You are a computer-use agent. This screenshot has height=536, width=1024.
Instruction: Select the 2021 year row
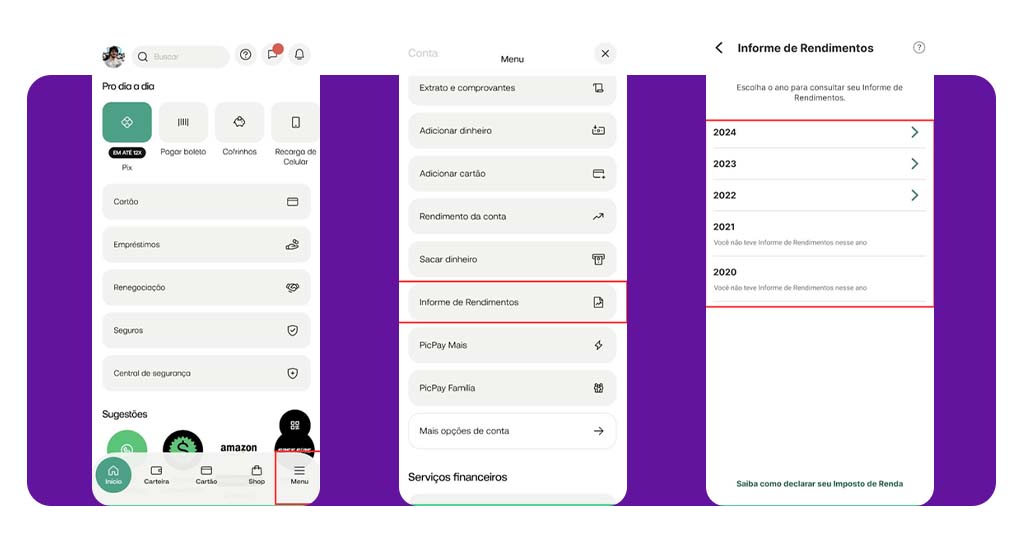tap(820, 234)
